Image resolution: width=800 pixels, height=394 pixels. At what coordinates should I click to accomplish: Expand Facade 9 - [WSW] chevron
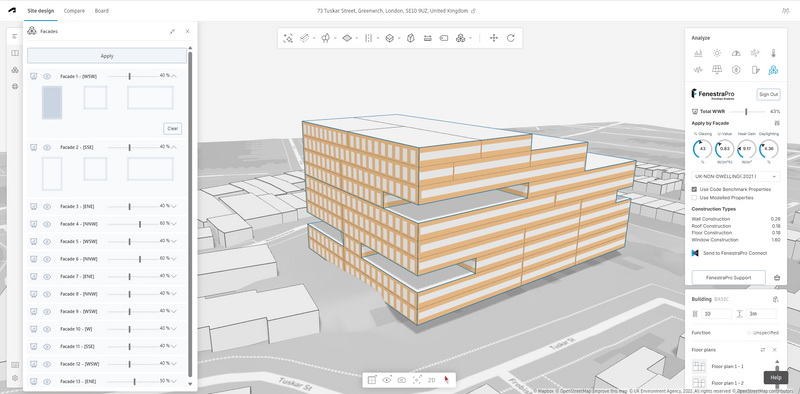174,311
